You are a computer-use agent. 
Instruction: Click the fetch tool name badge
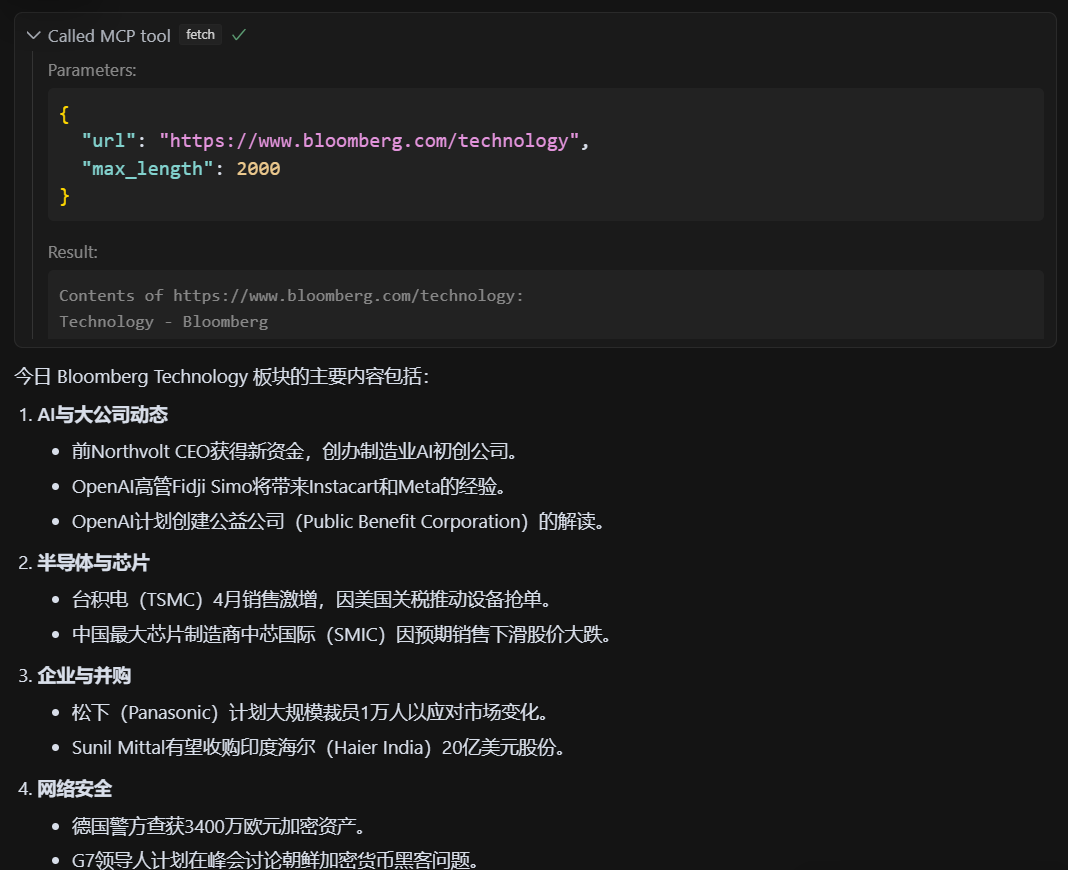coord(200,35)
